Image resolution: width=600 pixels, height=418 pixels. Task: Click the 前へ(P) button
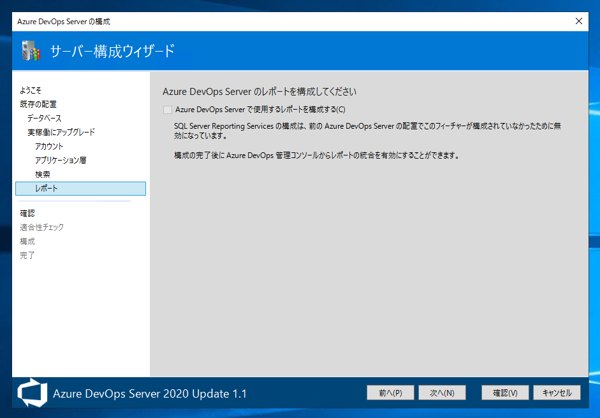390,393
